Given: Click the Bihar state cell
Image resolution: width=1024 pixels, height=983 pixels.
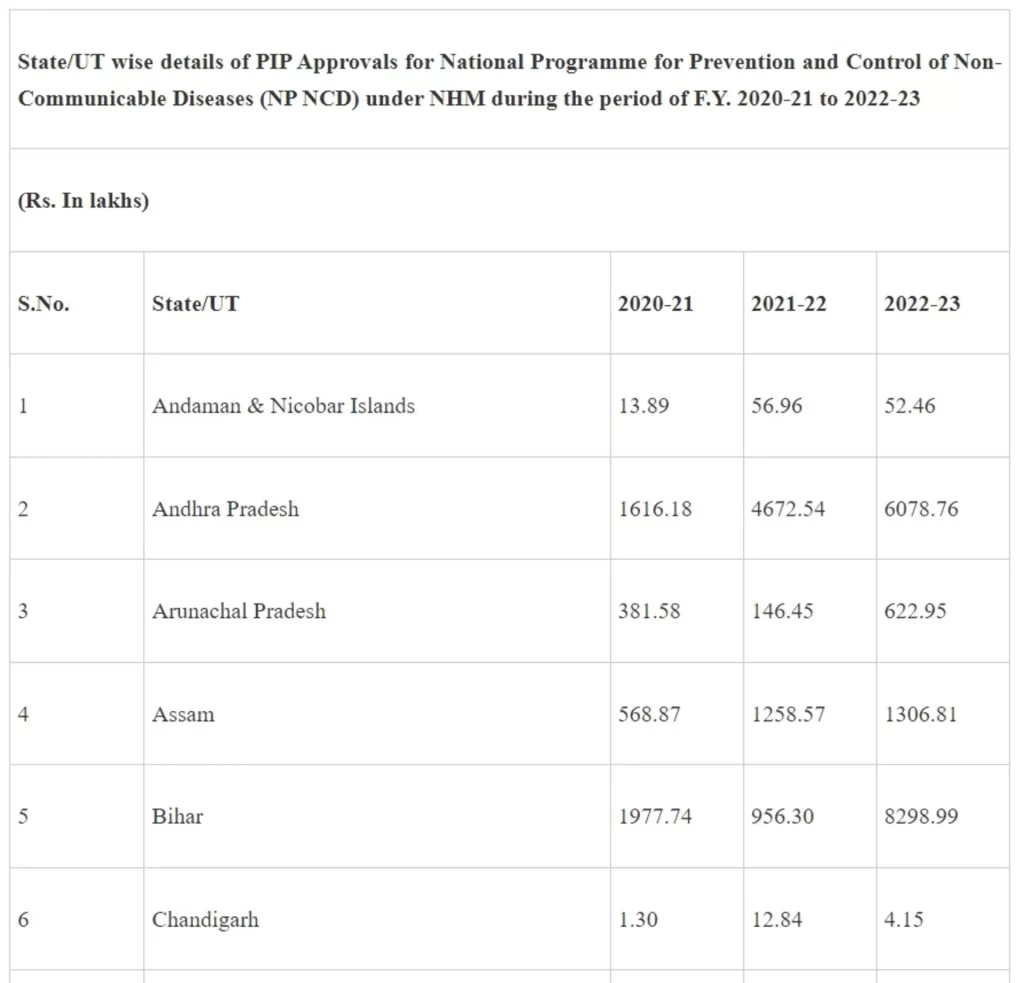Looking at the screenshot, I should pos(177,817).
